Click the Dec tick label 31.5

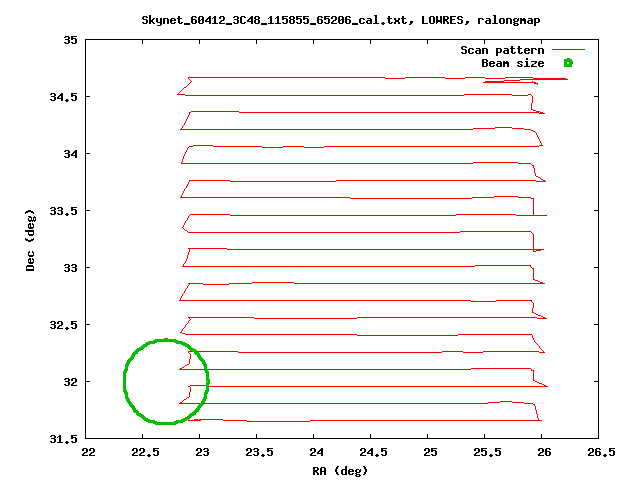pyautogui.click(x=63, y=439)
